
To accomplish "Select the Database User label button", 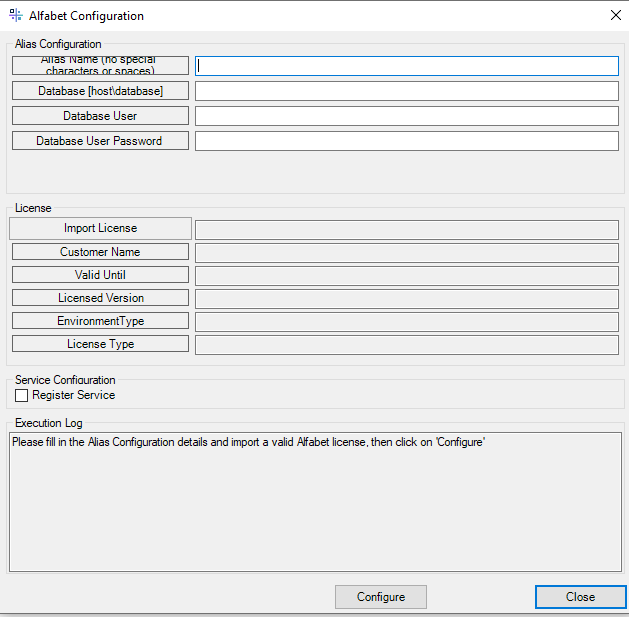I will coord(100,116).
